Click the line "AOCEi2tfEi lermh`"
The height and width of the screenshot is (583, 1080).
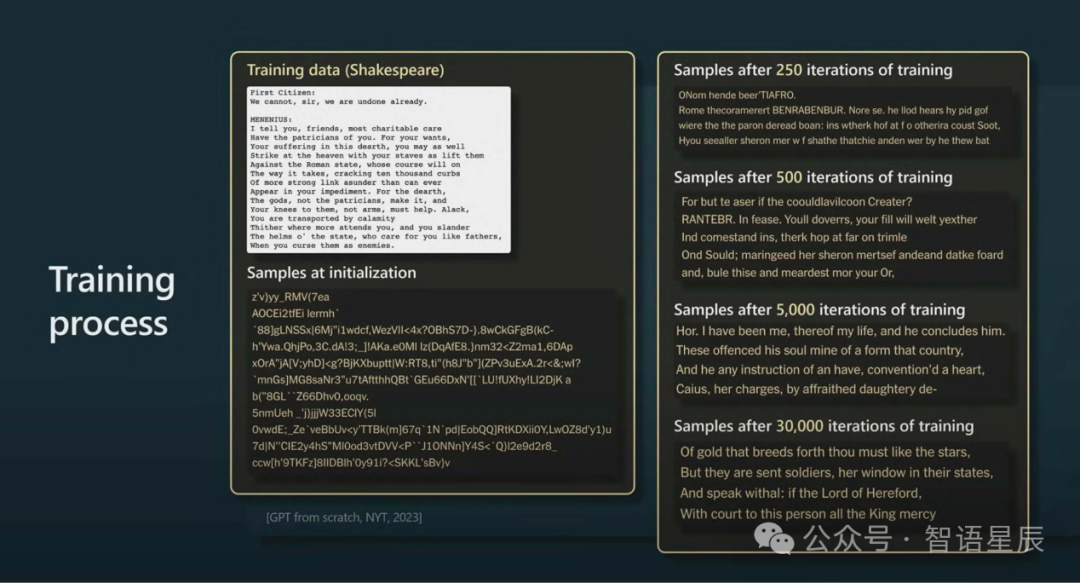295,314
